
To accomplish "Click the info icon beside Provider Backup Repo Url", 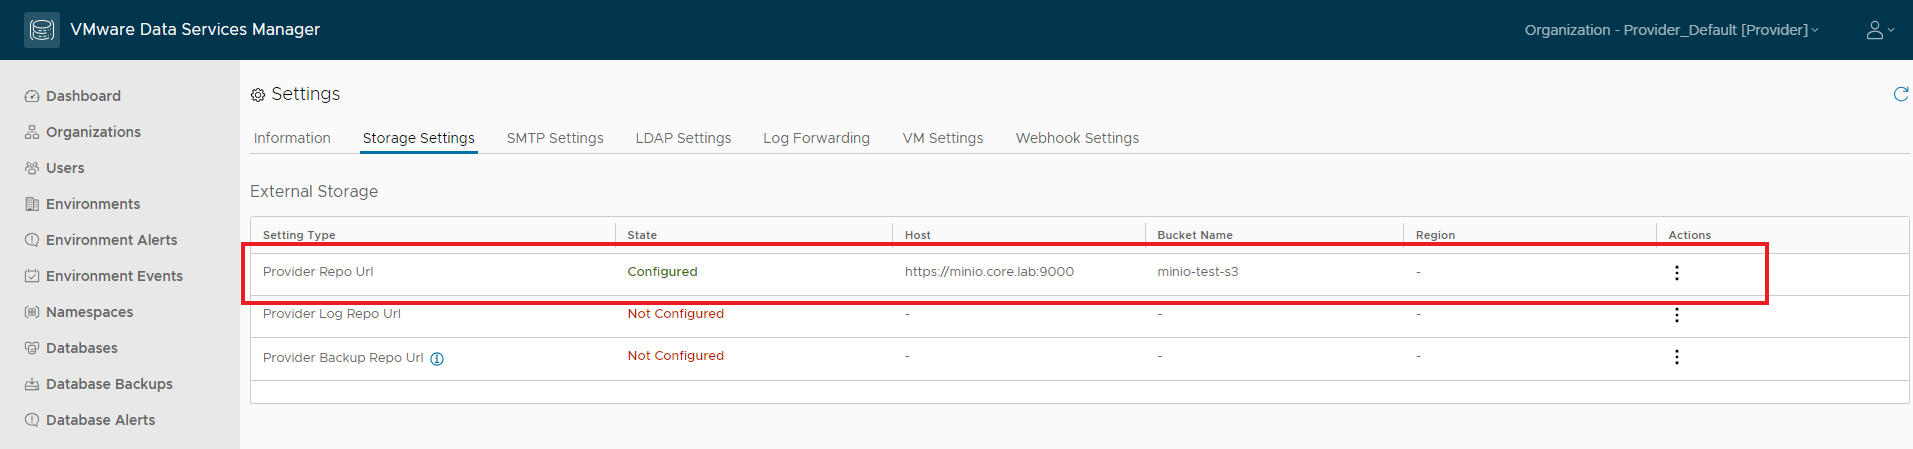I will click(437, 359).
